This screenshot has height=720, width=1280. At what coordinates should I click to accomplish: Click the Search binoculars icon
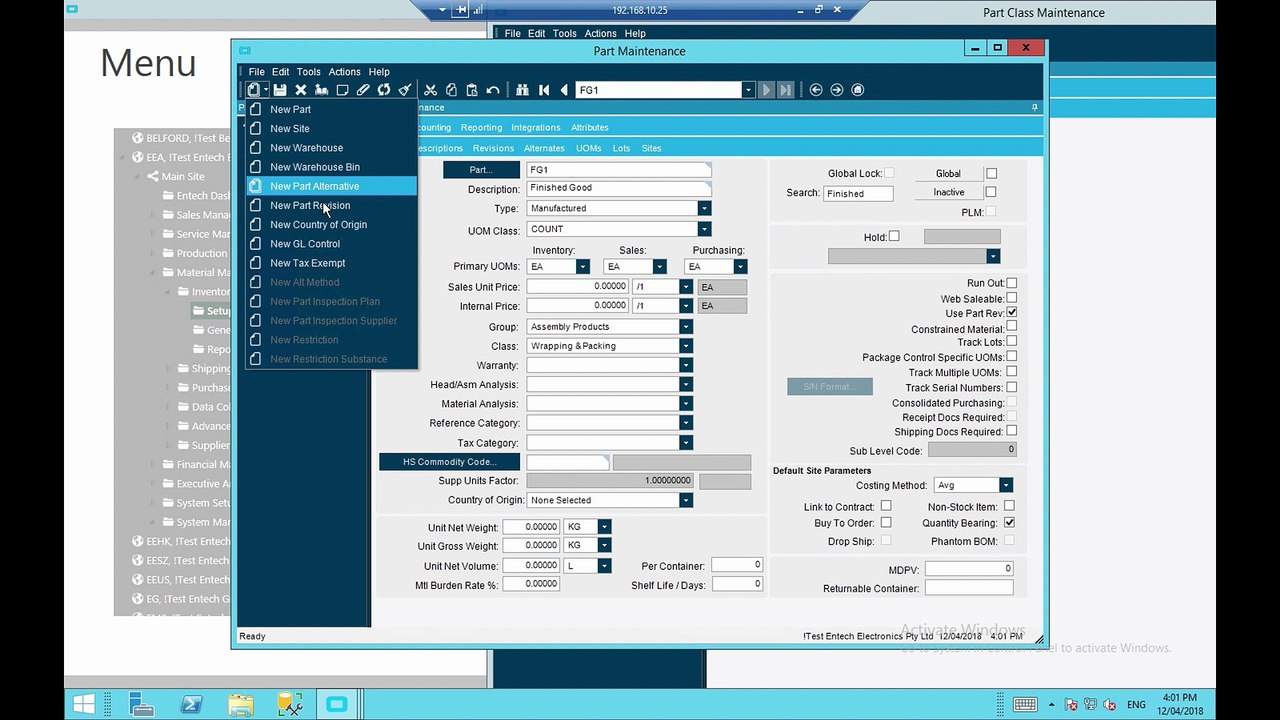[522, 90]
